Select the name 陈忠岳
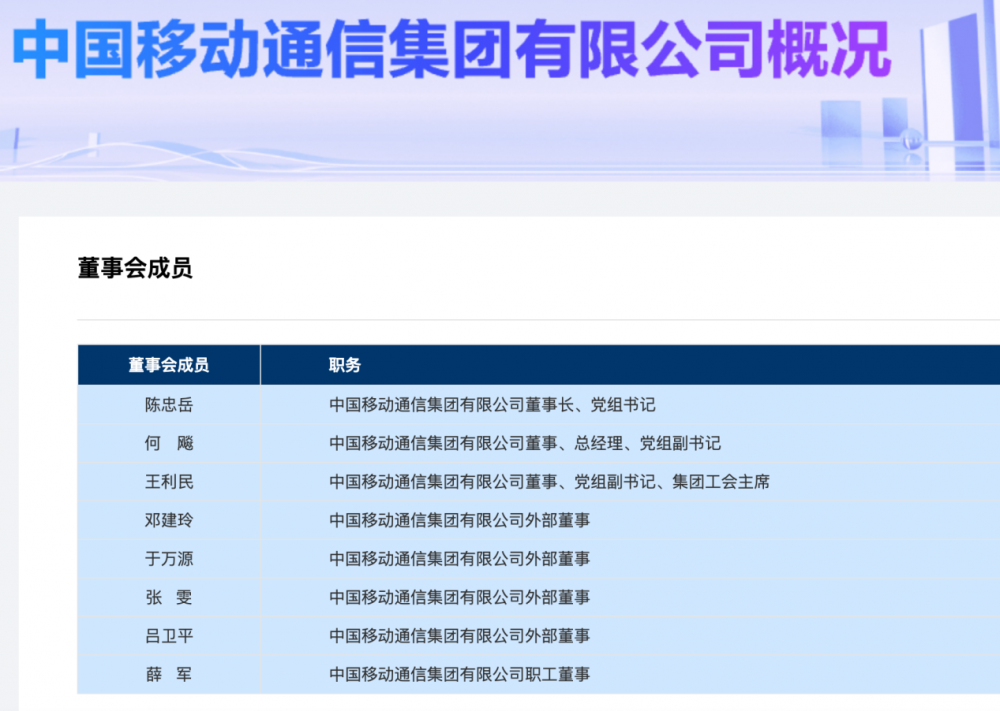The image size is (1000, 711). click(x=169, y=405)
